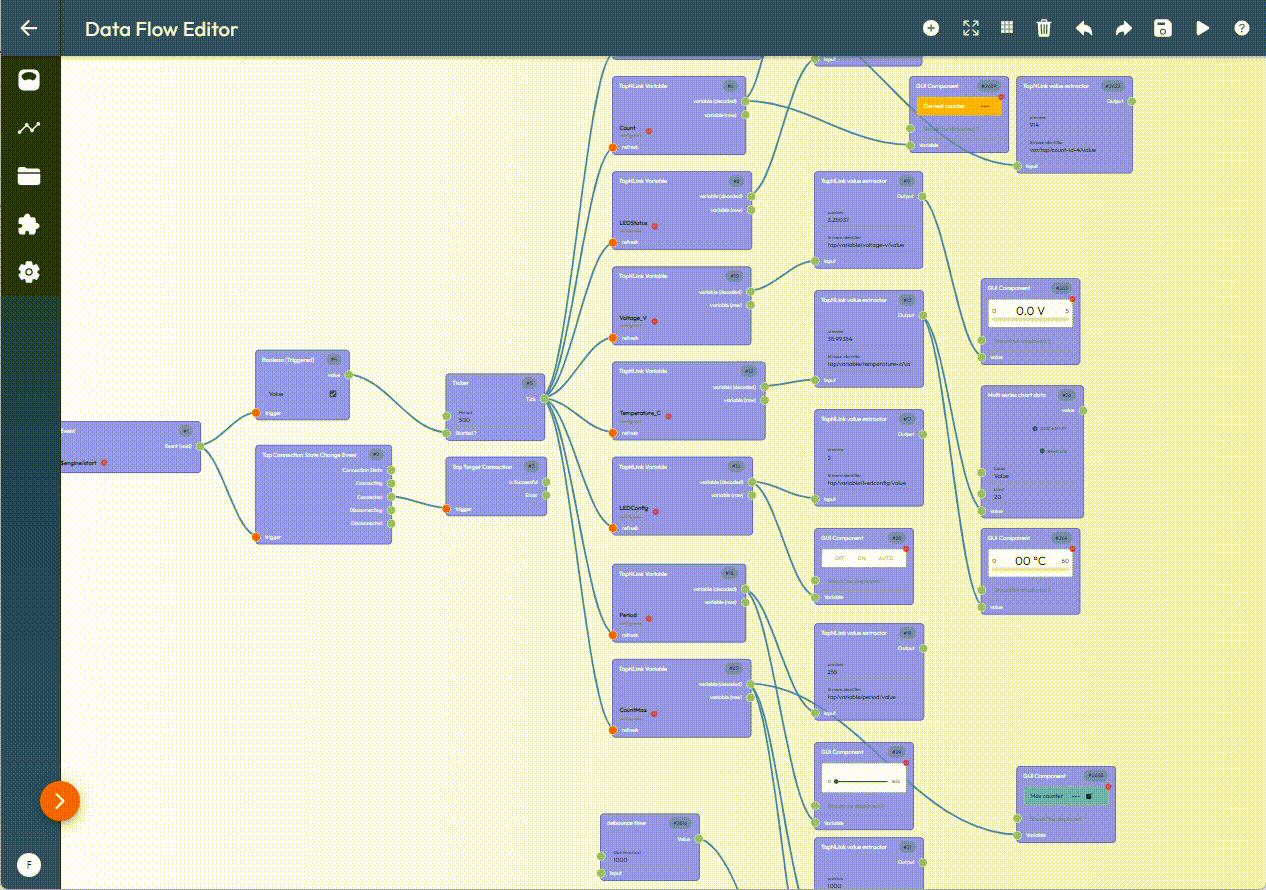Image resolution: width=1266 pixels, height=890 pixels.
Task: Save the data flow
Action: (1163, 28)
